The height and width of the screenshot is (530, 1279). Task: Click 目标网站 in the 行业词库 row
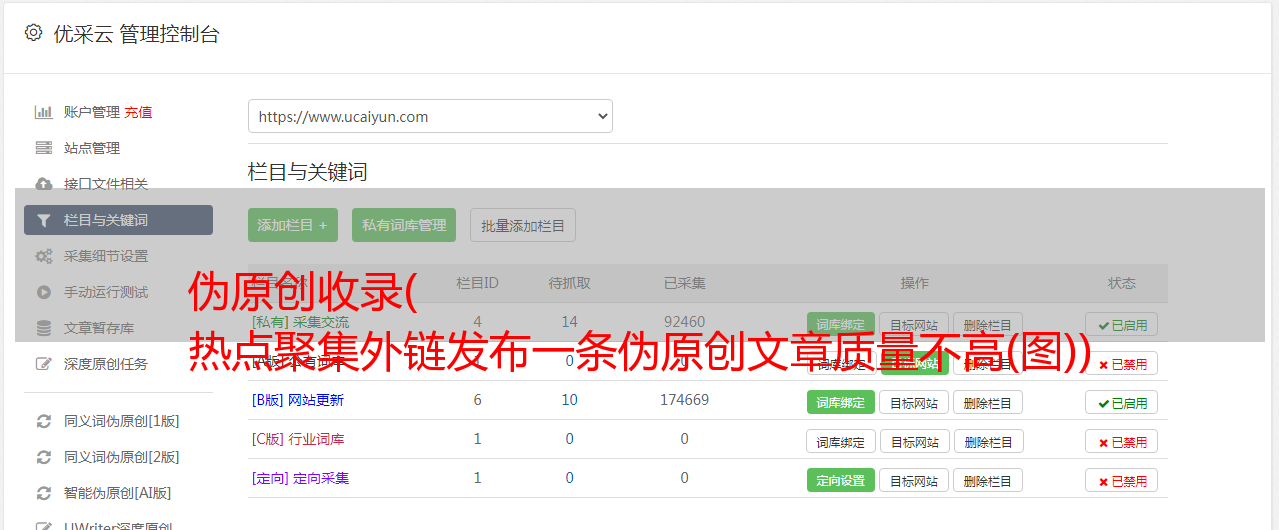tap(914, 441)
